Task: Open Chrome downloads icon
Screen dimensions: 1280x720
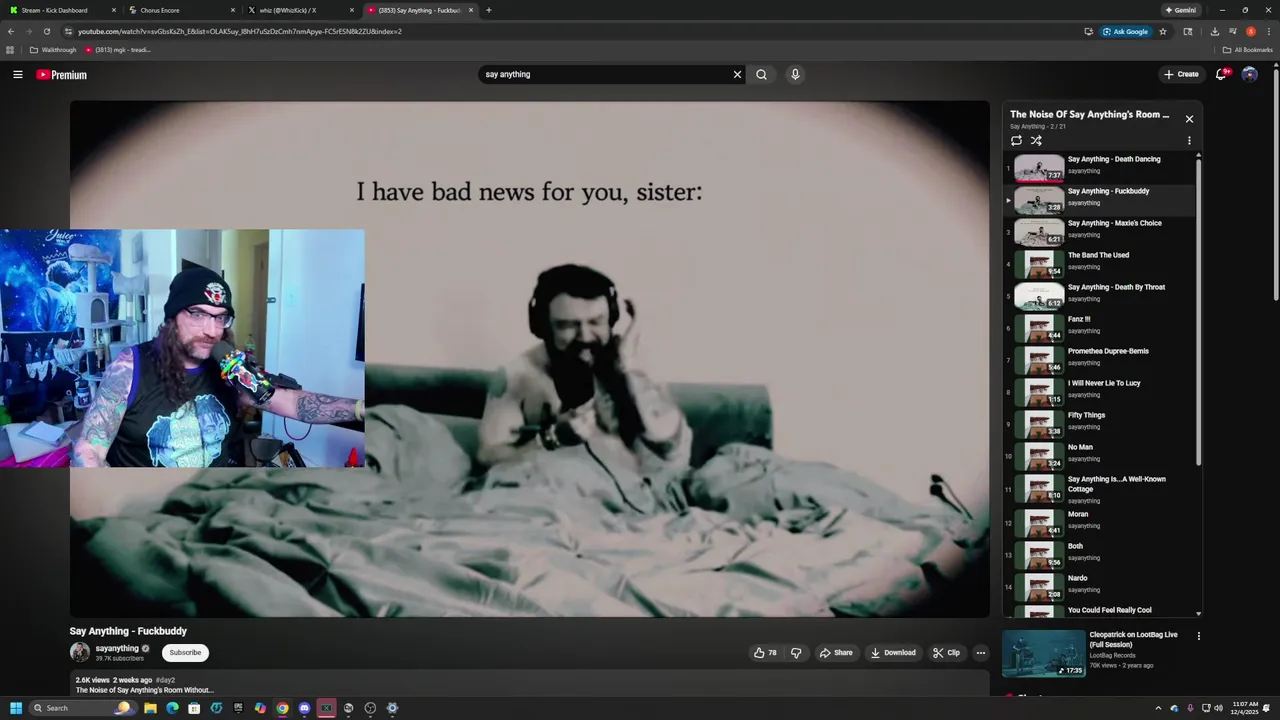Action: [1214, 31]
